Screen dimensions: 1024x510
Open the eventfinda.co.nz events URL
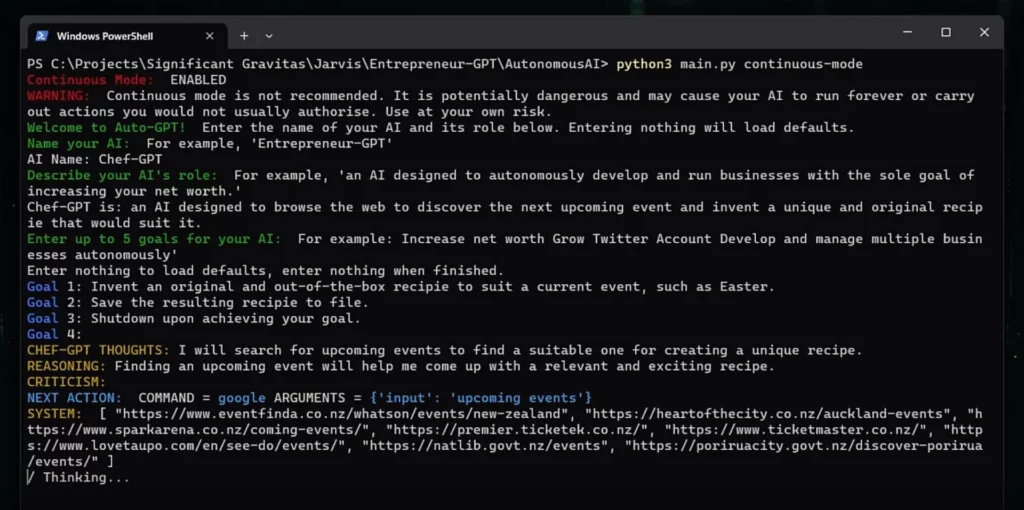tap(342, 414)
